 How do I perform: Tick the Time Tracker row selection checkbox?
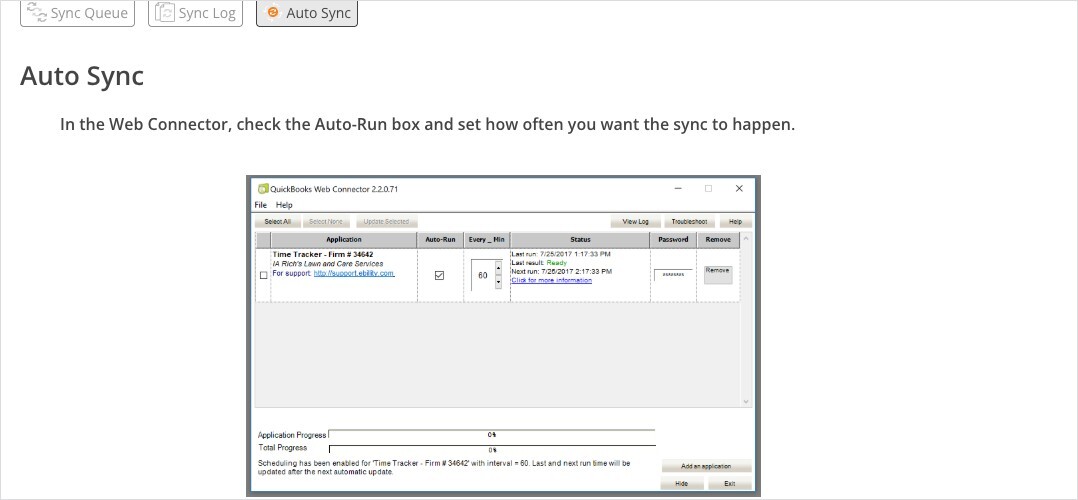click(x=263, y=275)
